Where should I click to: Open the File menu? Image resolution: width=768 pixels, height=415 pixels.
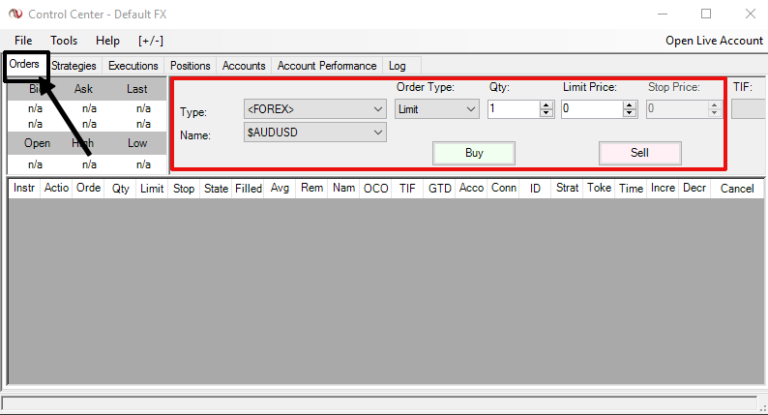[x=23, y=41]
